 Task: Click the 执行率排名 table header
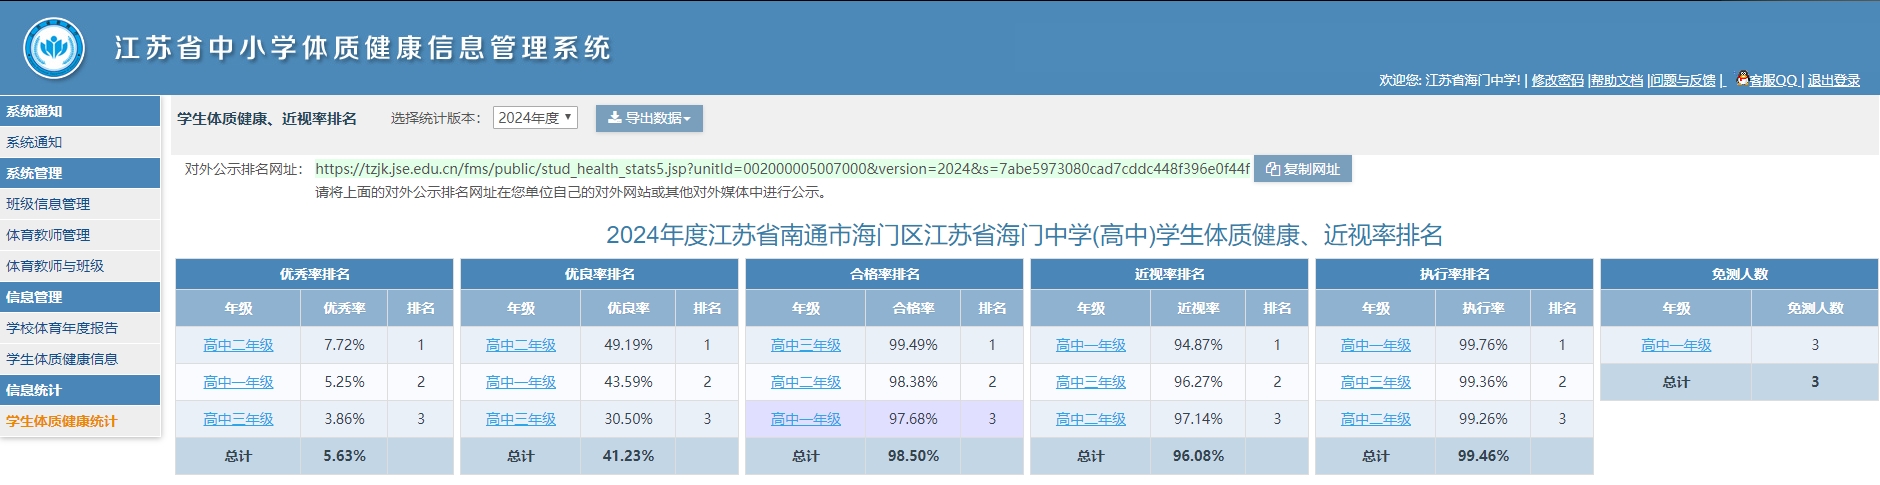tap(1454, 274)
